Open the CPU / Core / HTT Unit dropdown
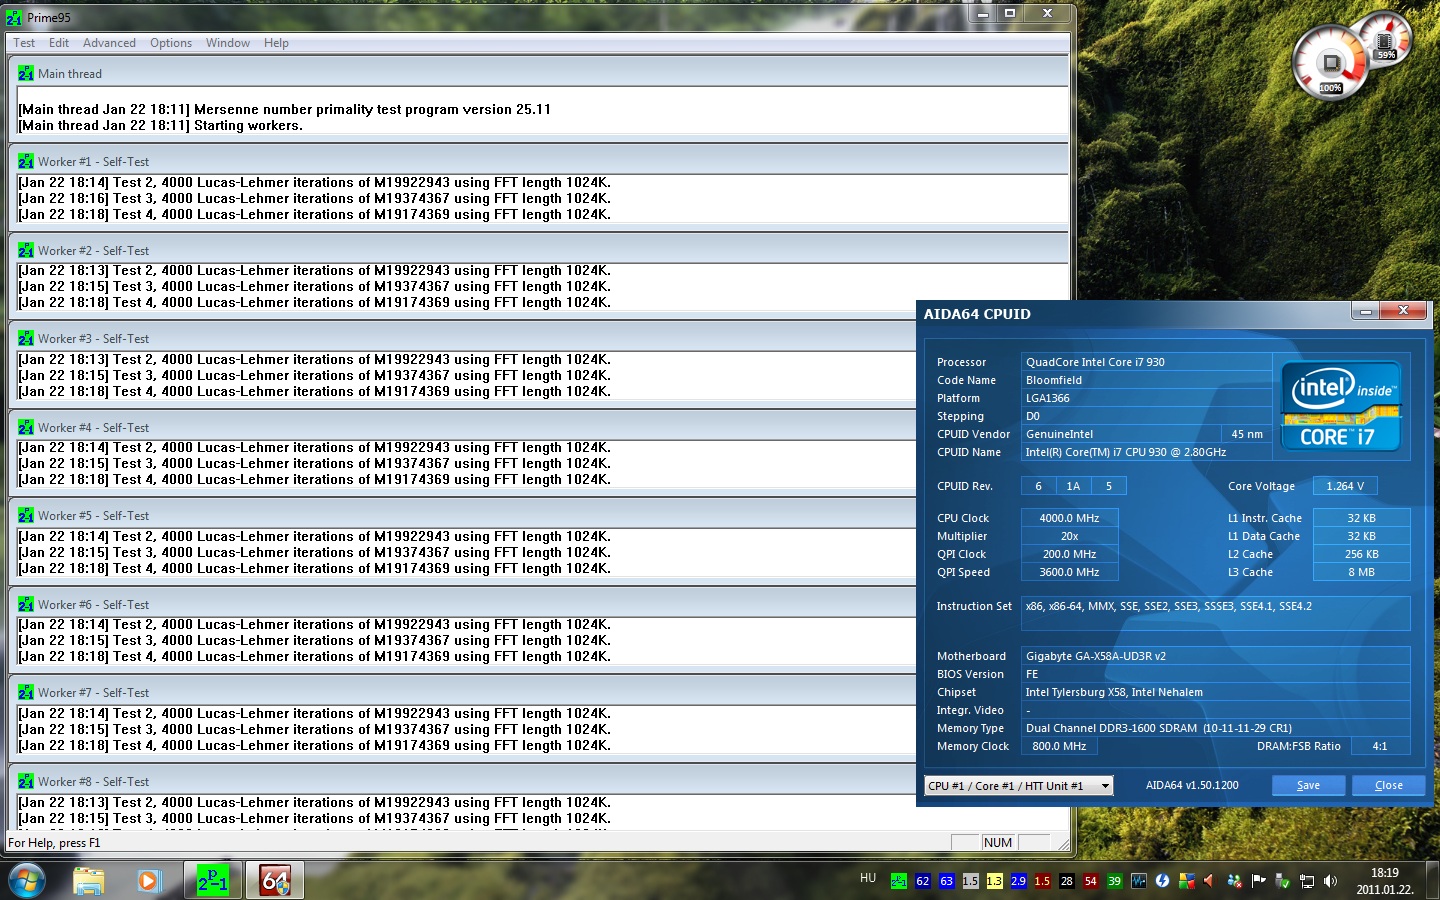Viewport: 1440px width, 900px height. pyautogui.click(x=1018, y=786)
